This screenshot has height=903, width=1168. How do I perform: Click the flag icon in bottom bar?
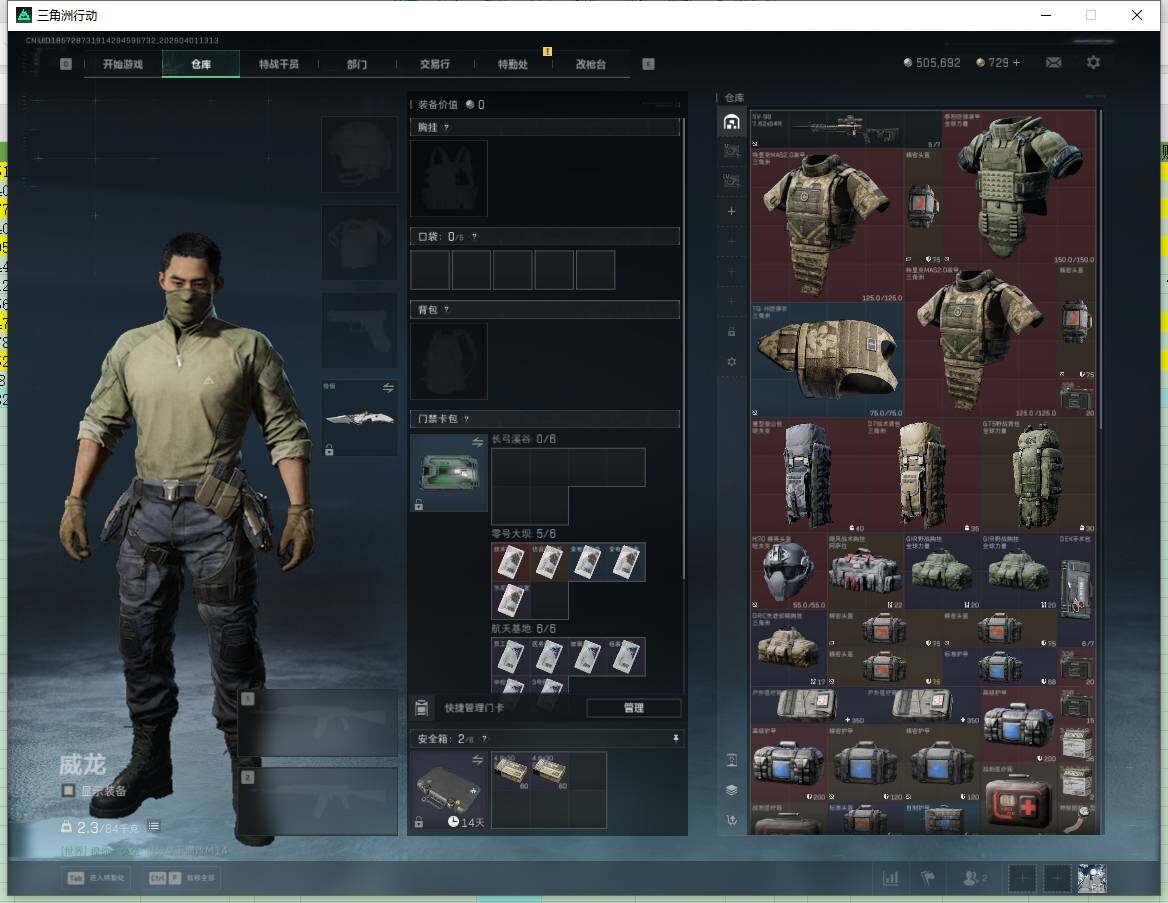click(927, 878)
